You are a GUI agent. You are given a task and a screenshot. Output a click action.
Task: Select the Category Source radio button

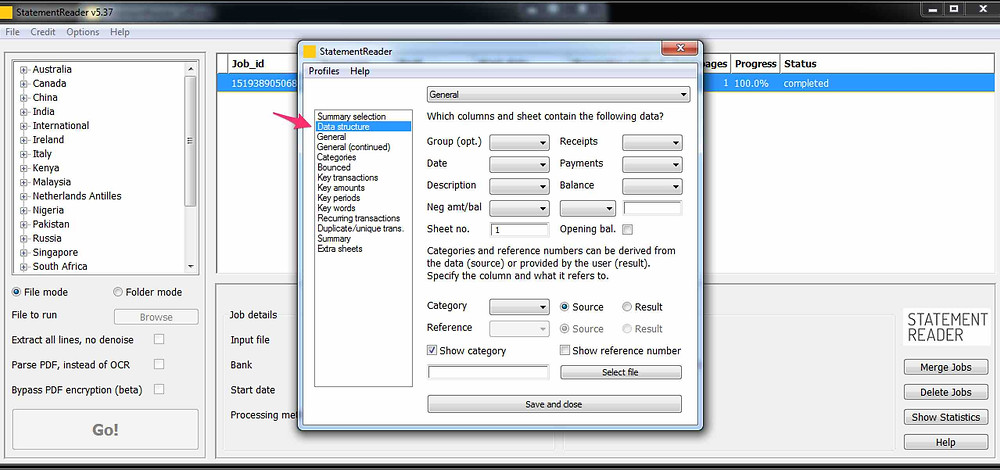tap(564, 307)
